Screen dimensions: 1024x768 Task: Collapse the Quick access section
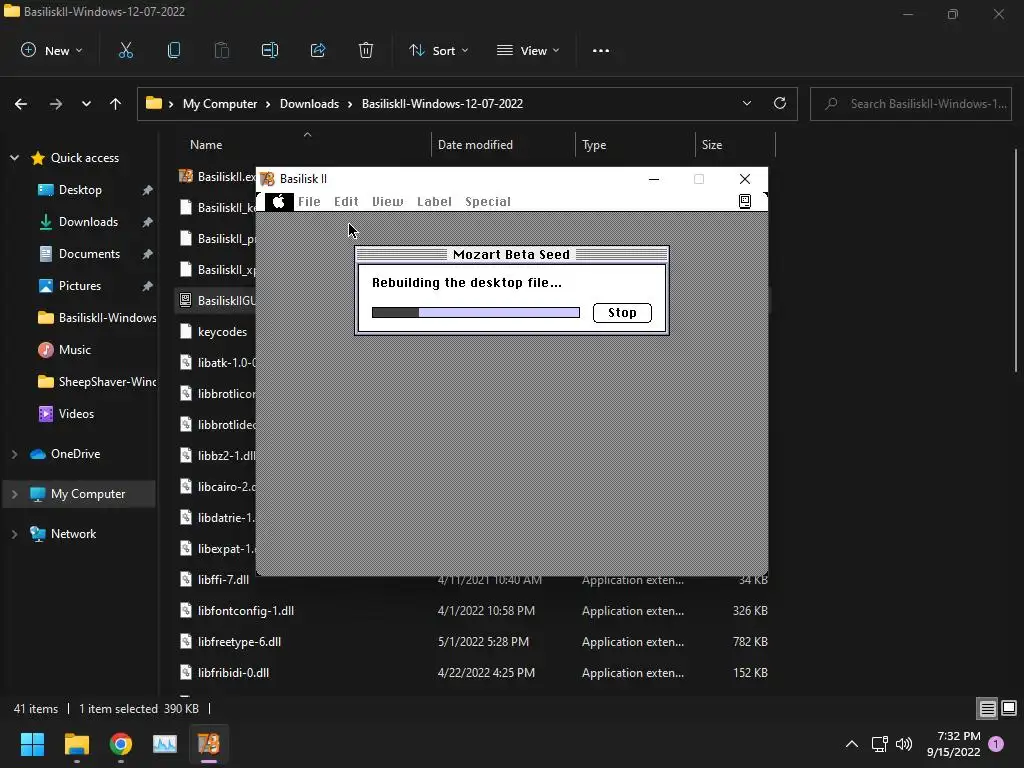tap(14, 158)
